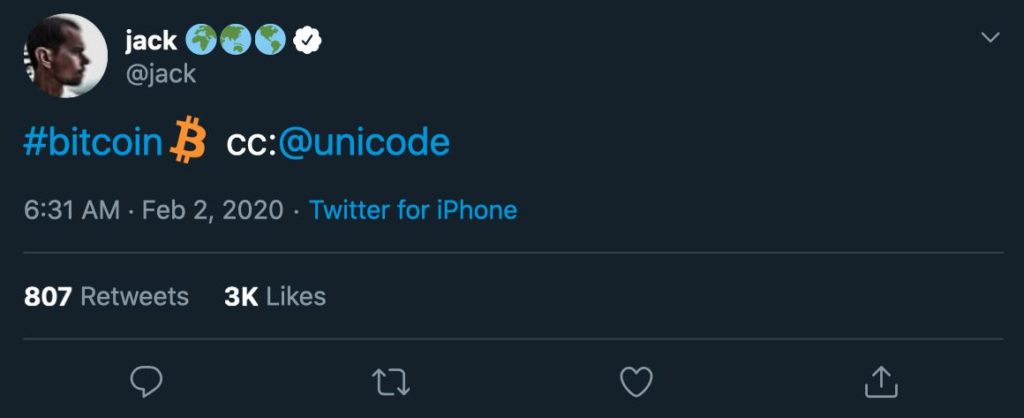Click the cc: text in the tweet
The width and height of the screenshot is (1024, 418).
[251, 144]
